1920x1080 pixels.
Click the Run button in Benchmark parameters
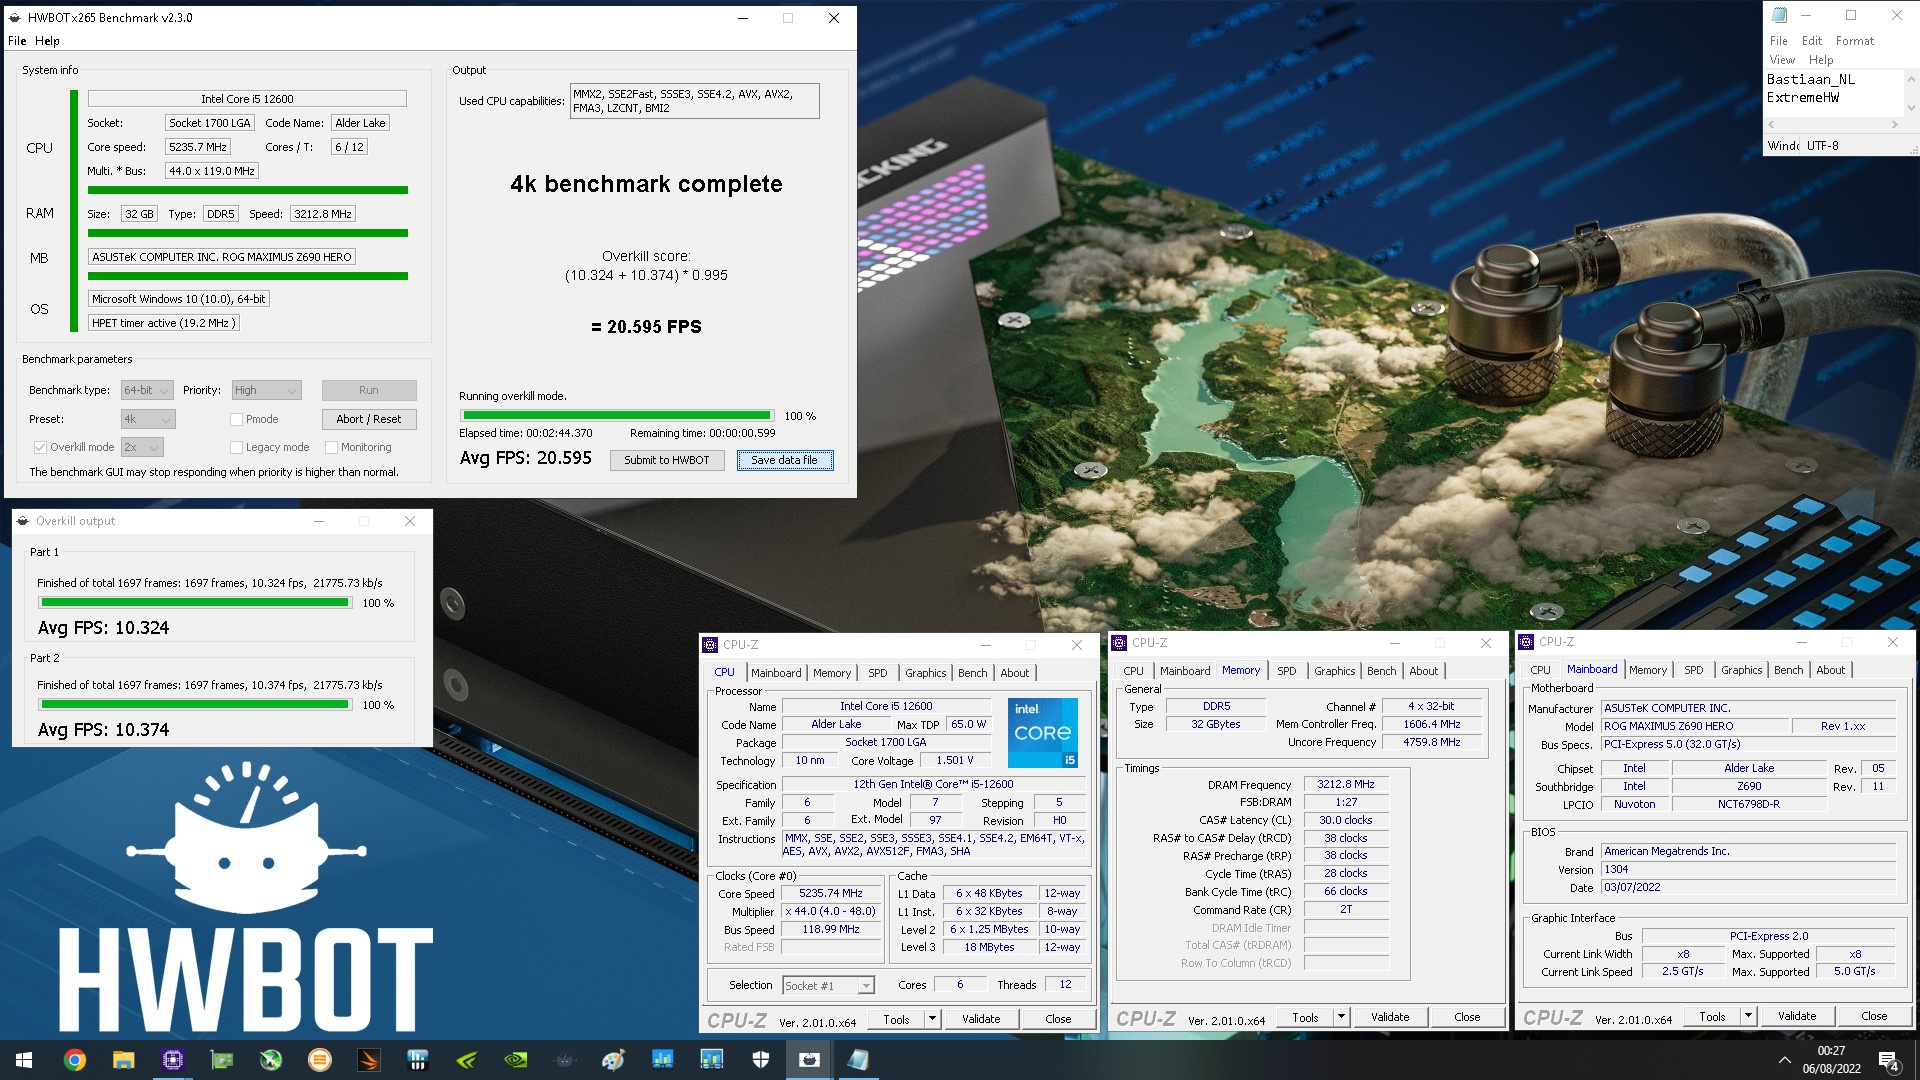368,390
